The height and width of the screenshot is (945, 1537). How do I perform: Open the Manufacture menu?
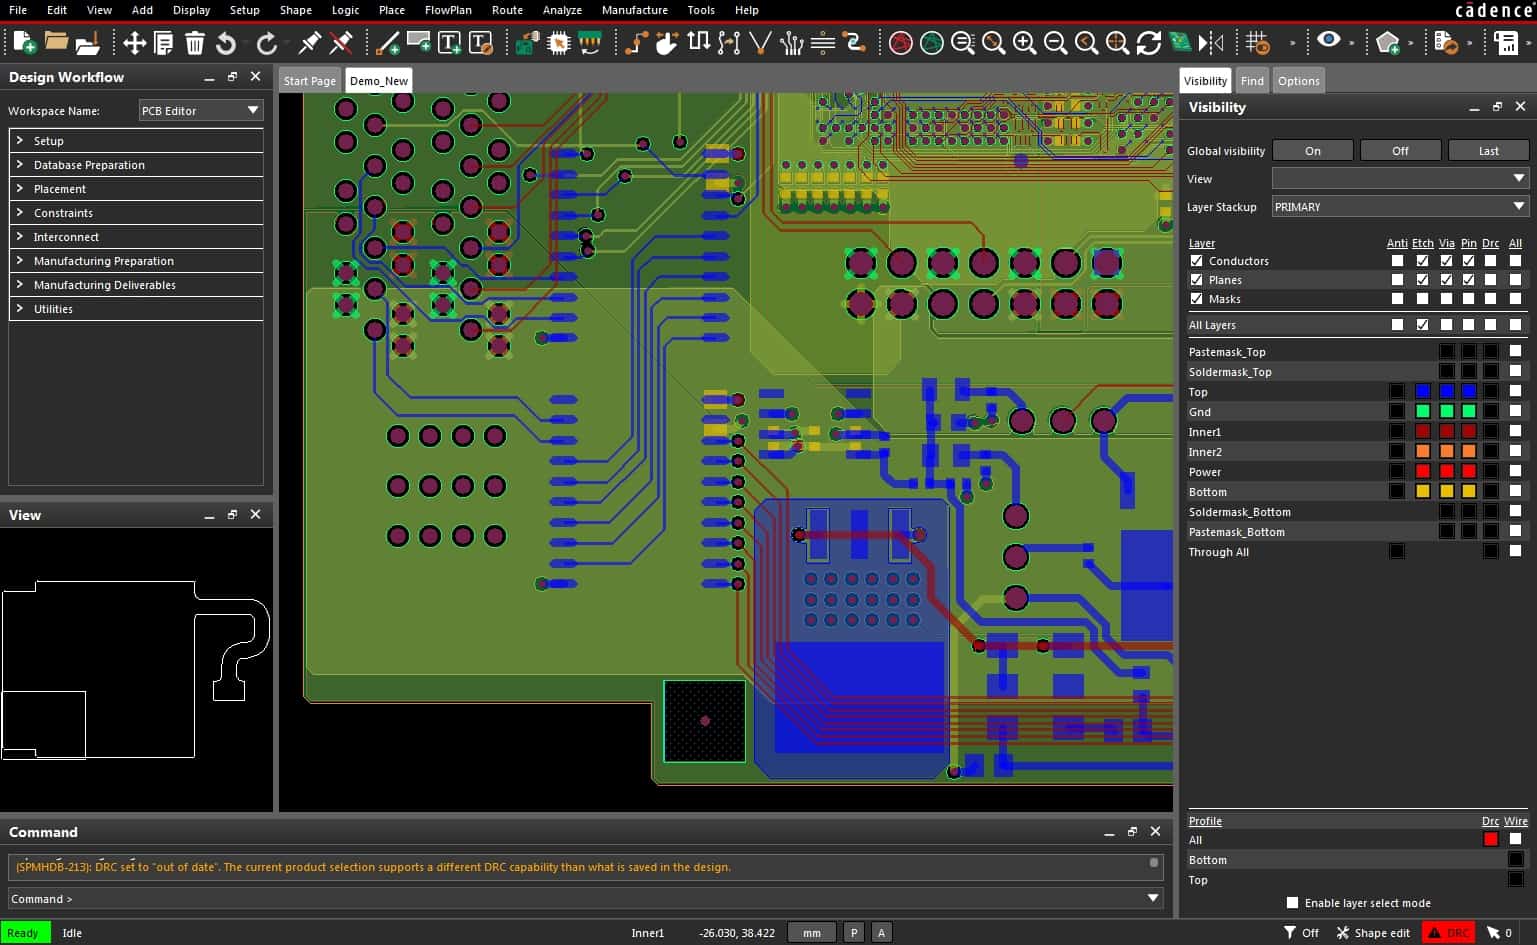634,10
